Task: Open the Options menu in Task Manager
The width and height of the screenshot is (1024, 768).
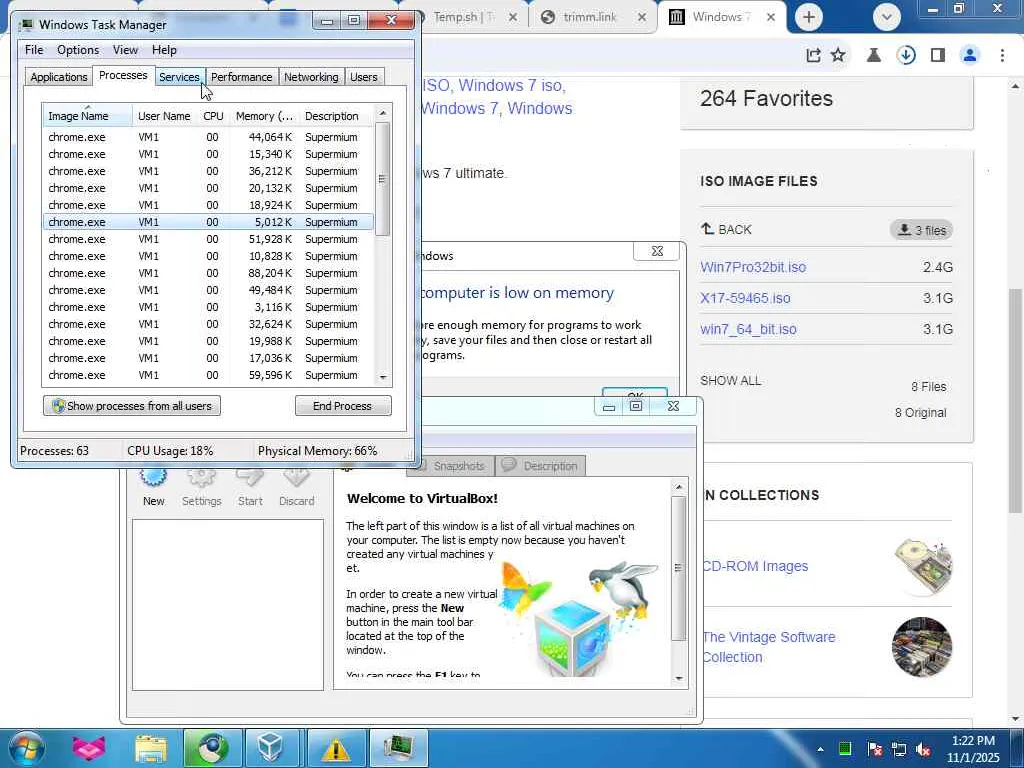Action: [x=78, y=50]
